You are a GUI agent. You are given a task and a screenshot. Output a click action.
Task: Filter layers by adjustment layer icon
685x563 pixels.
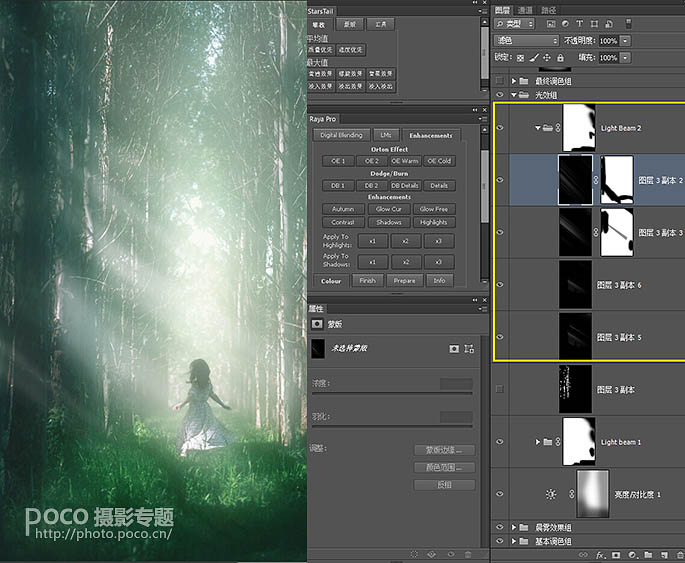(565, 24)
